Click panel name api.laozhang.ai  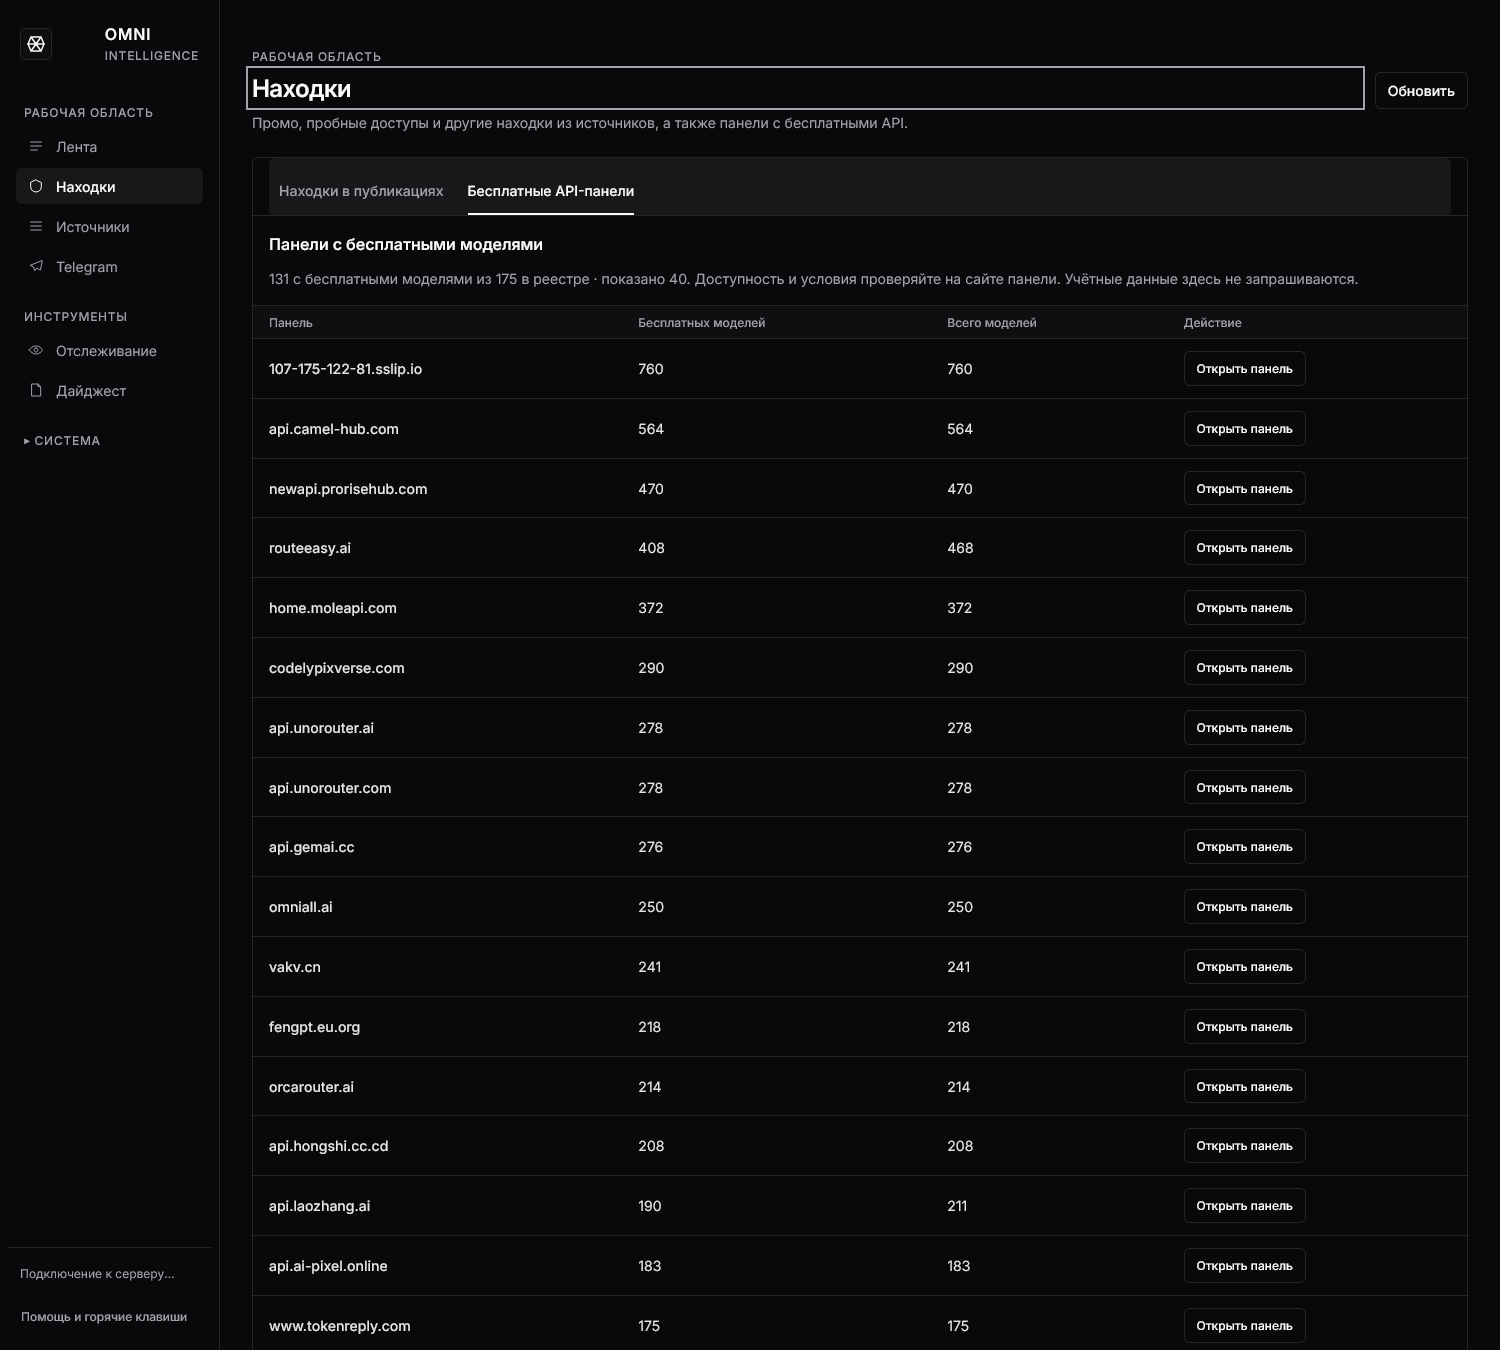pyautogui.click(x=320, y=1206)
